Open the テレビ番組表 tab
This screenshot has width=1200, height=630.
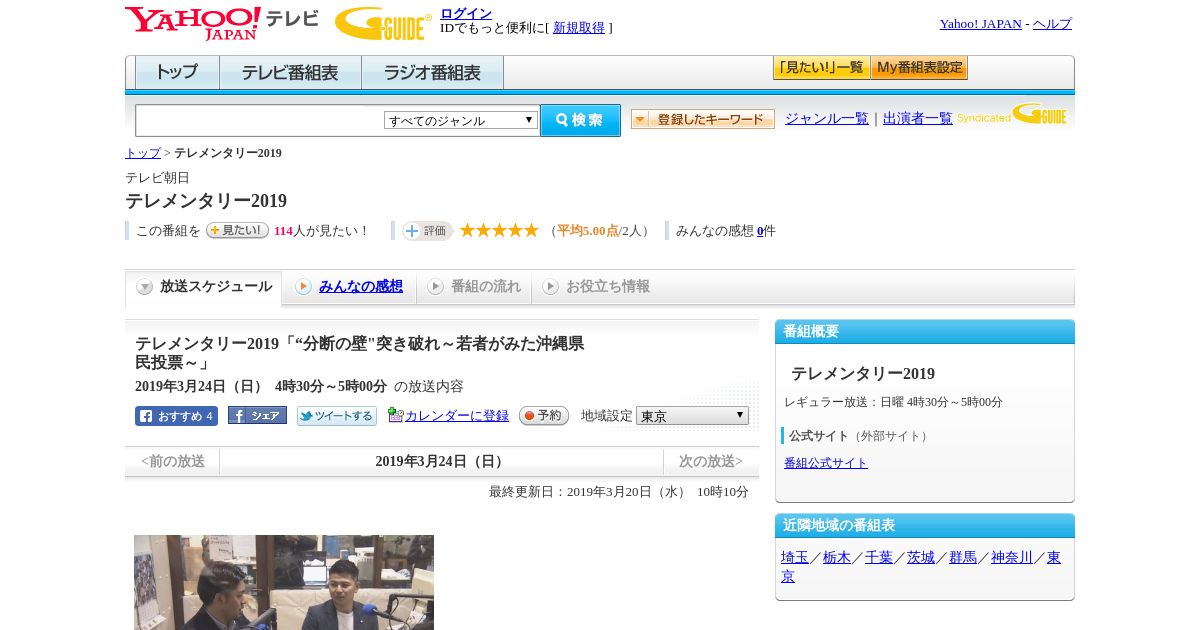[290, 73]
